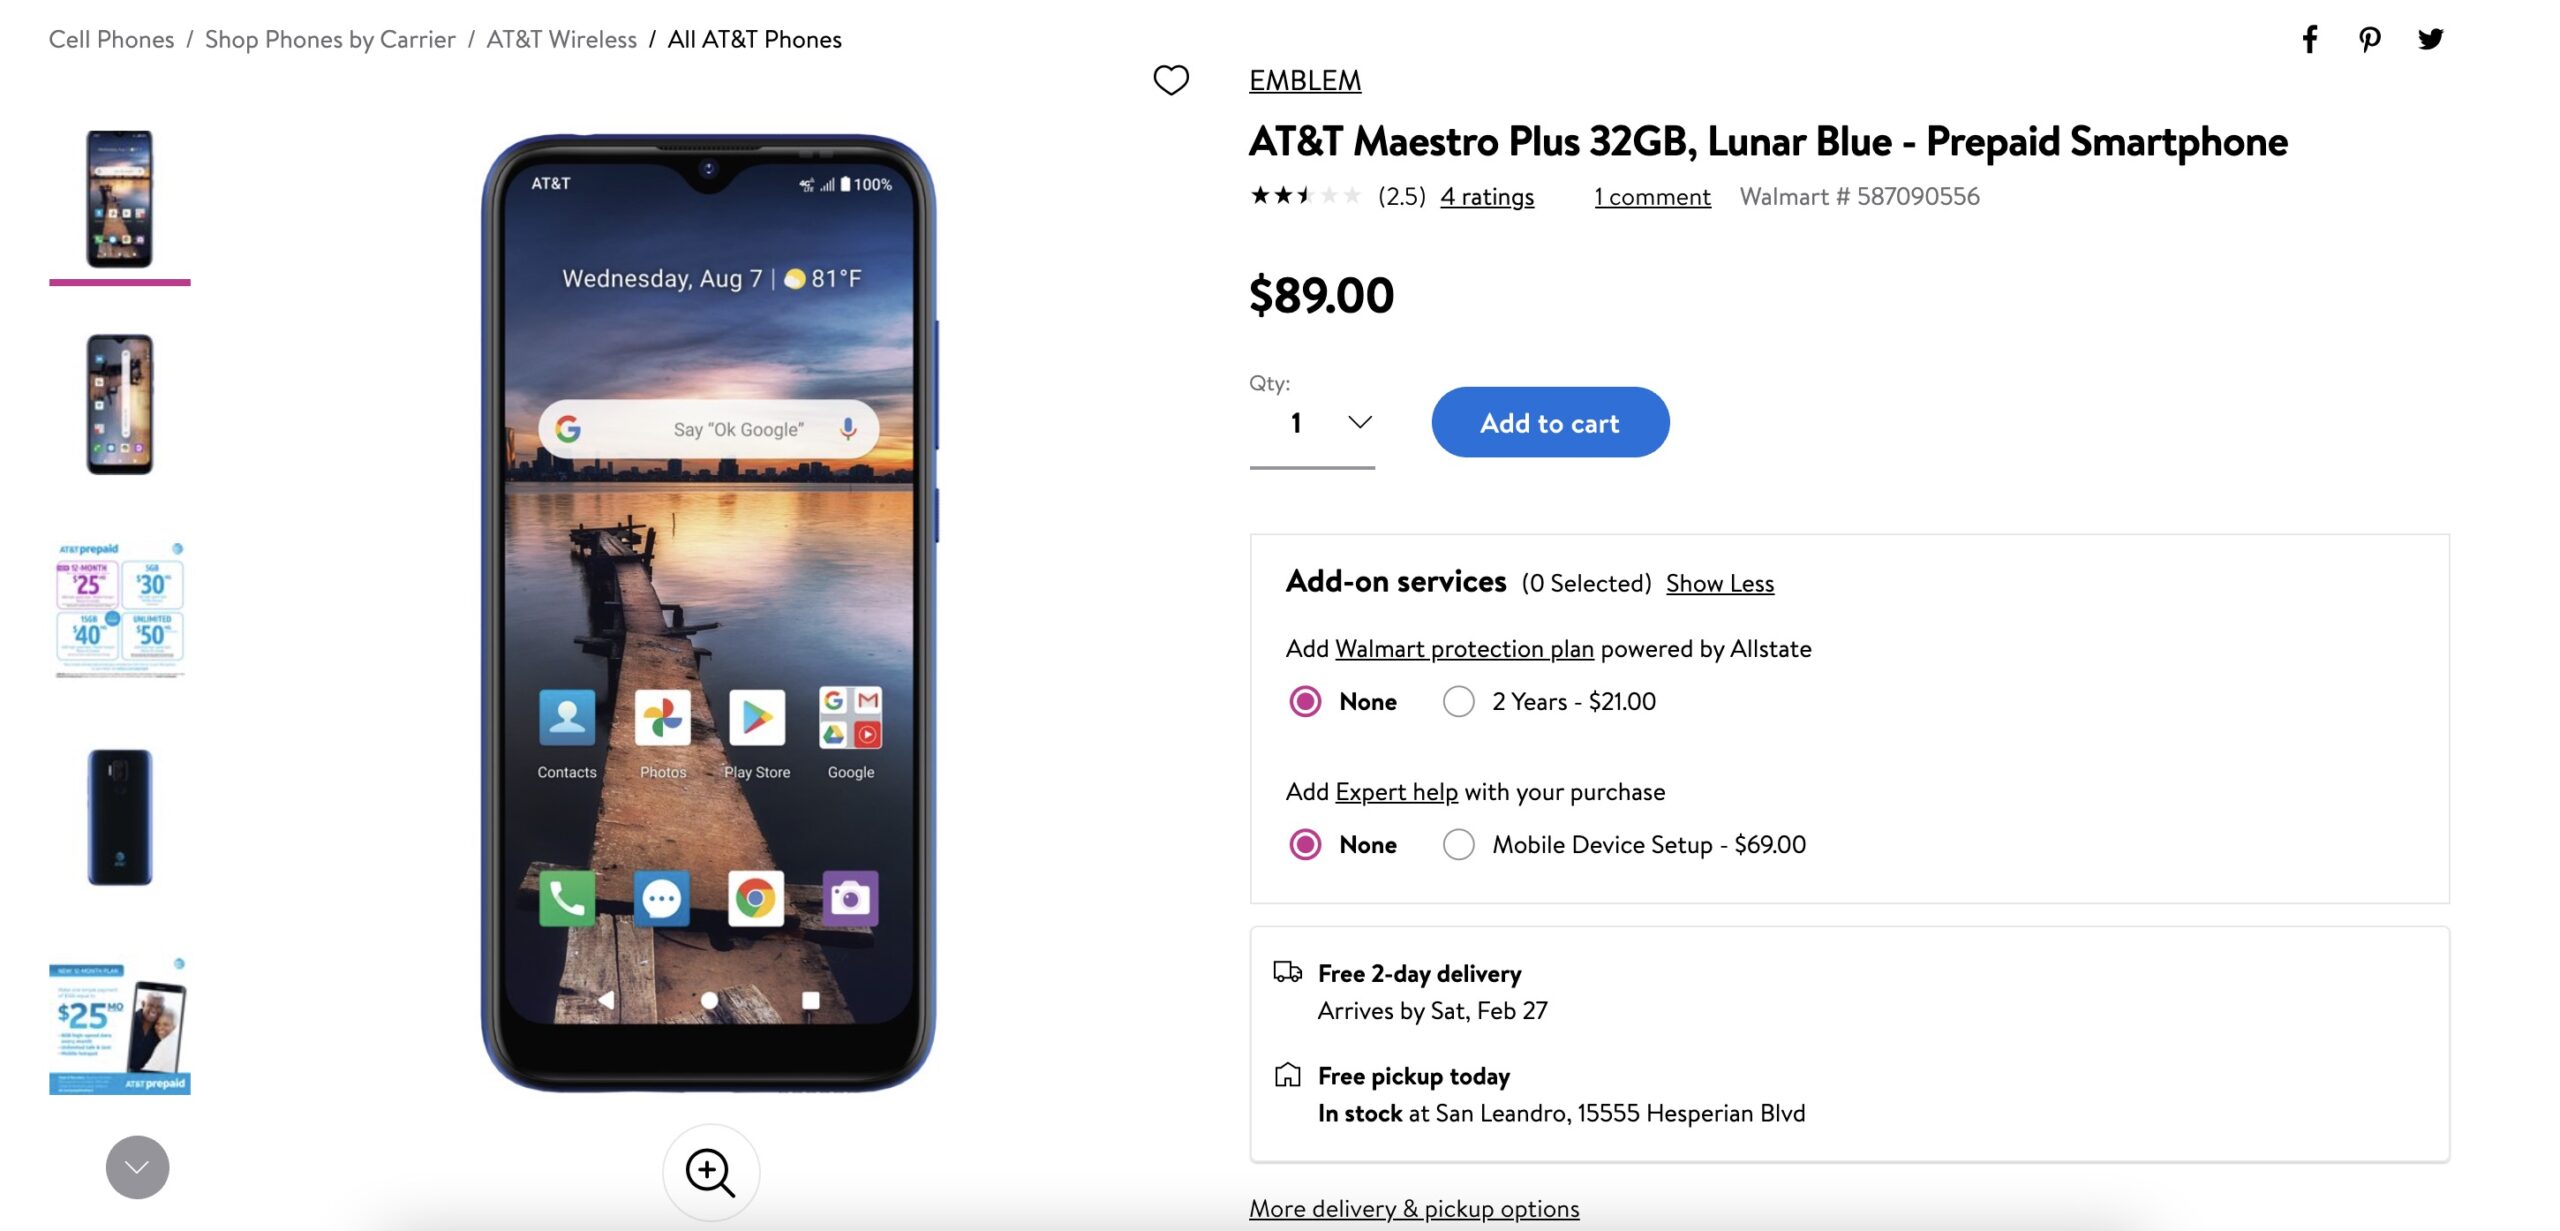View the AT&T prepaid plans thumbnail

coord(120,610)
